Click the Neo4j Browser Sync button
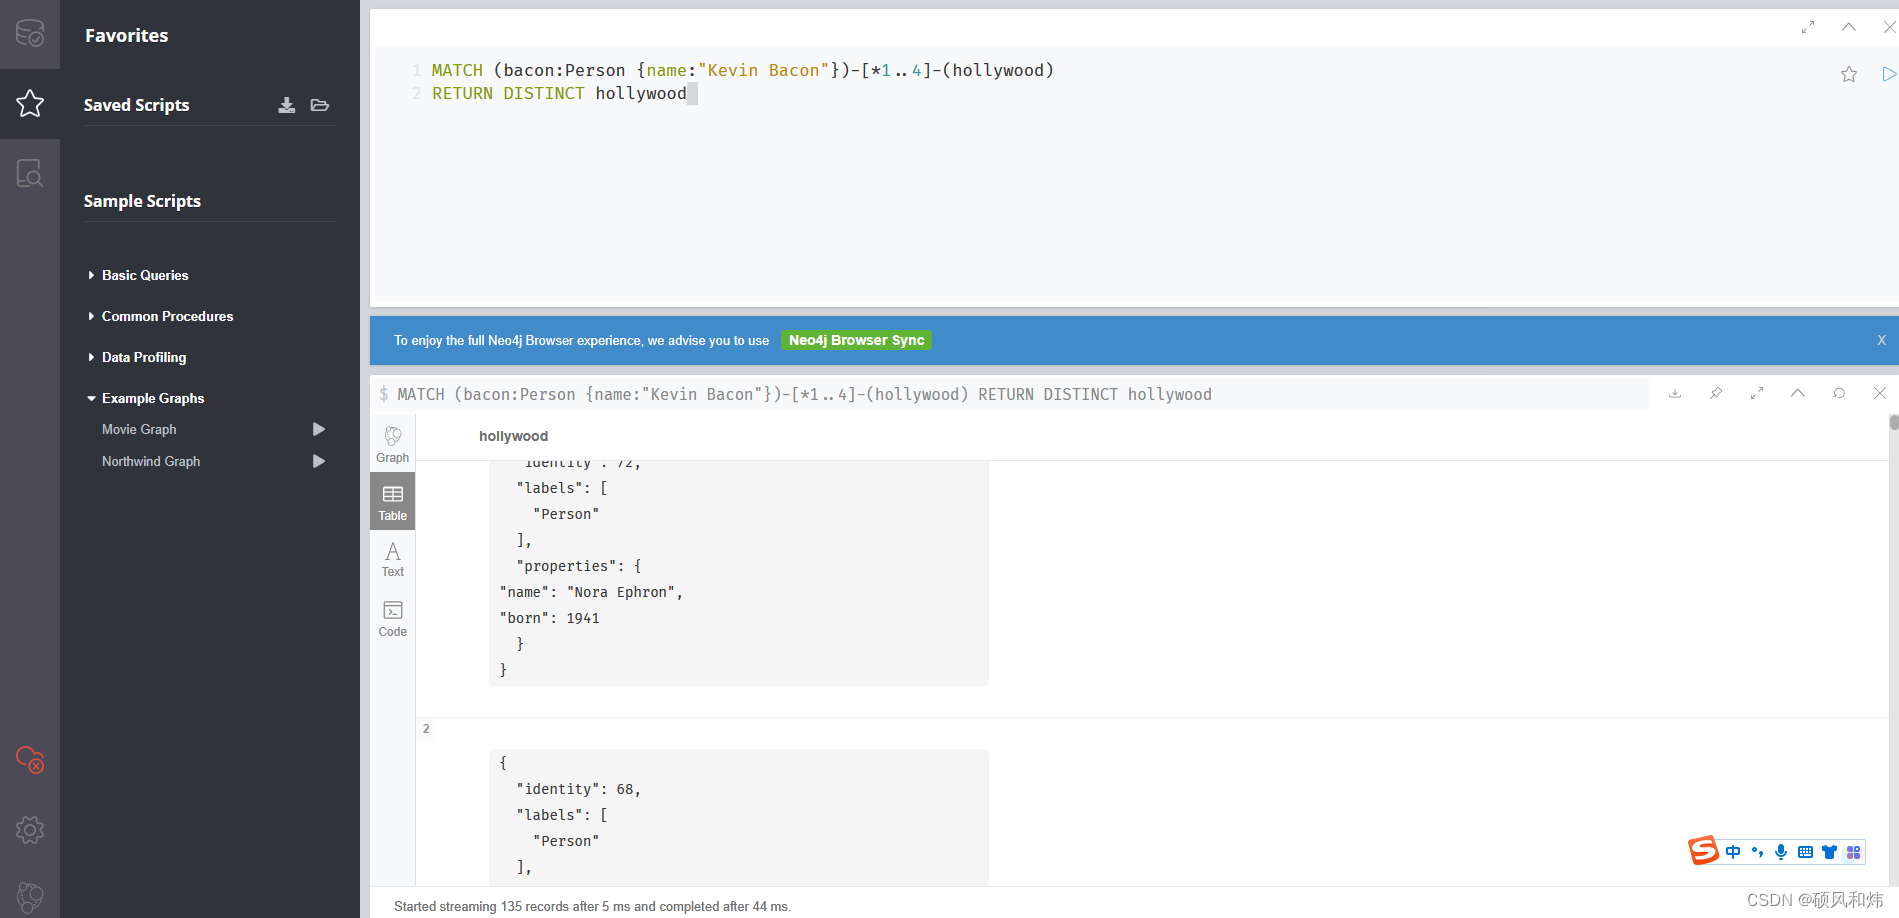 pos(856,340)
